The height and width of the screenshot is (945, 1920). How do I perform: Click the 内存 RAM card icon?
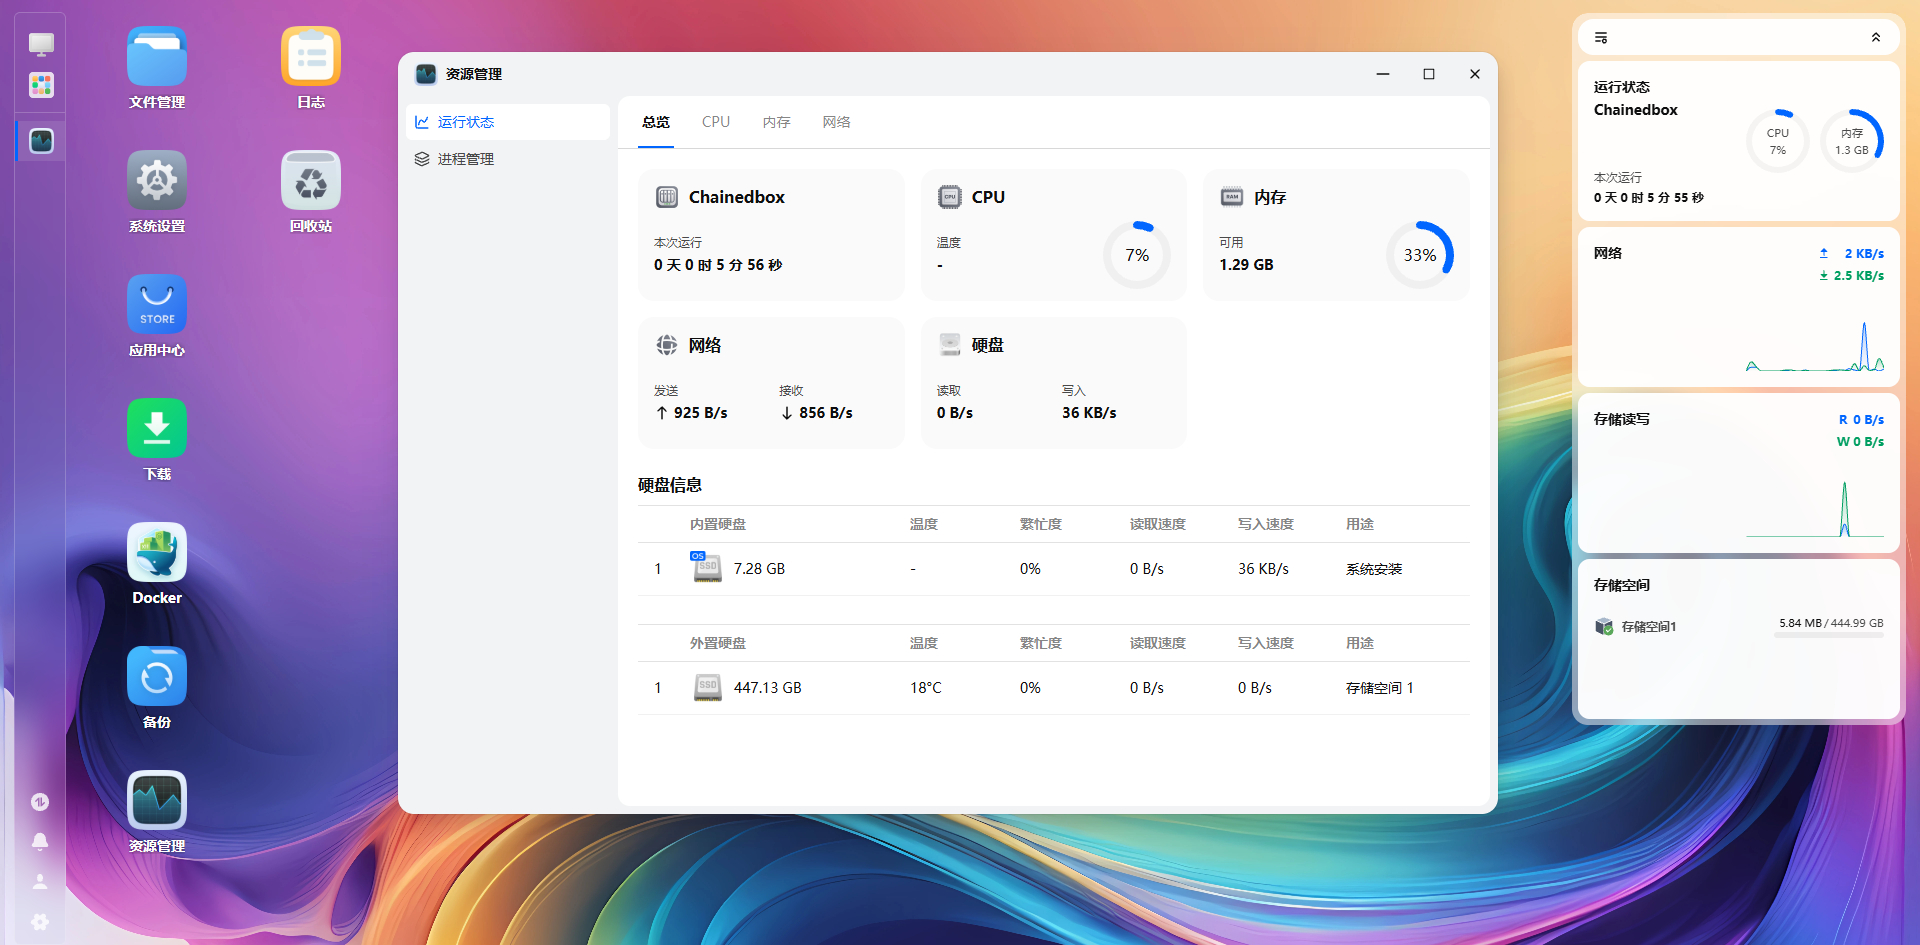tap(1232, 197)
